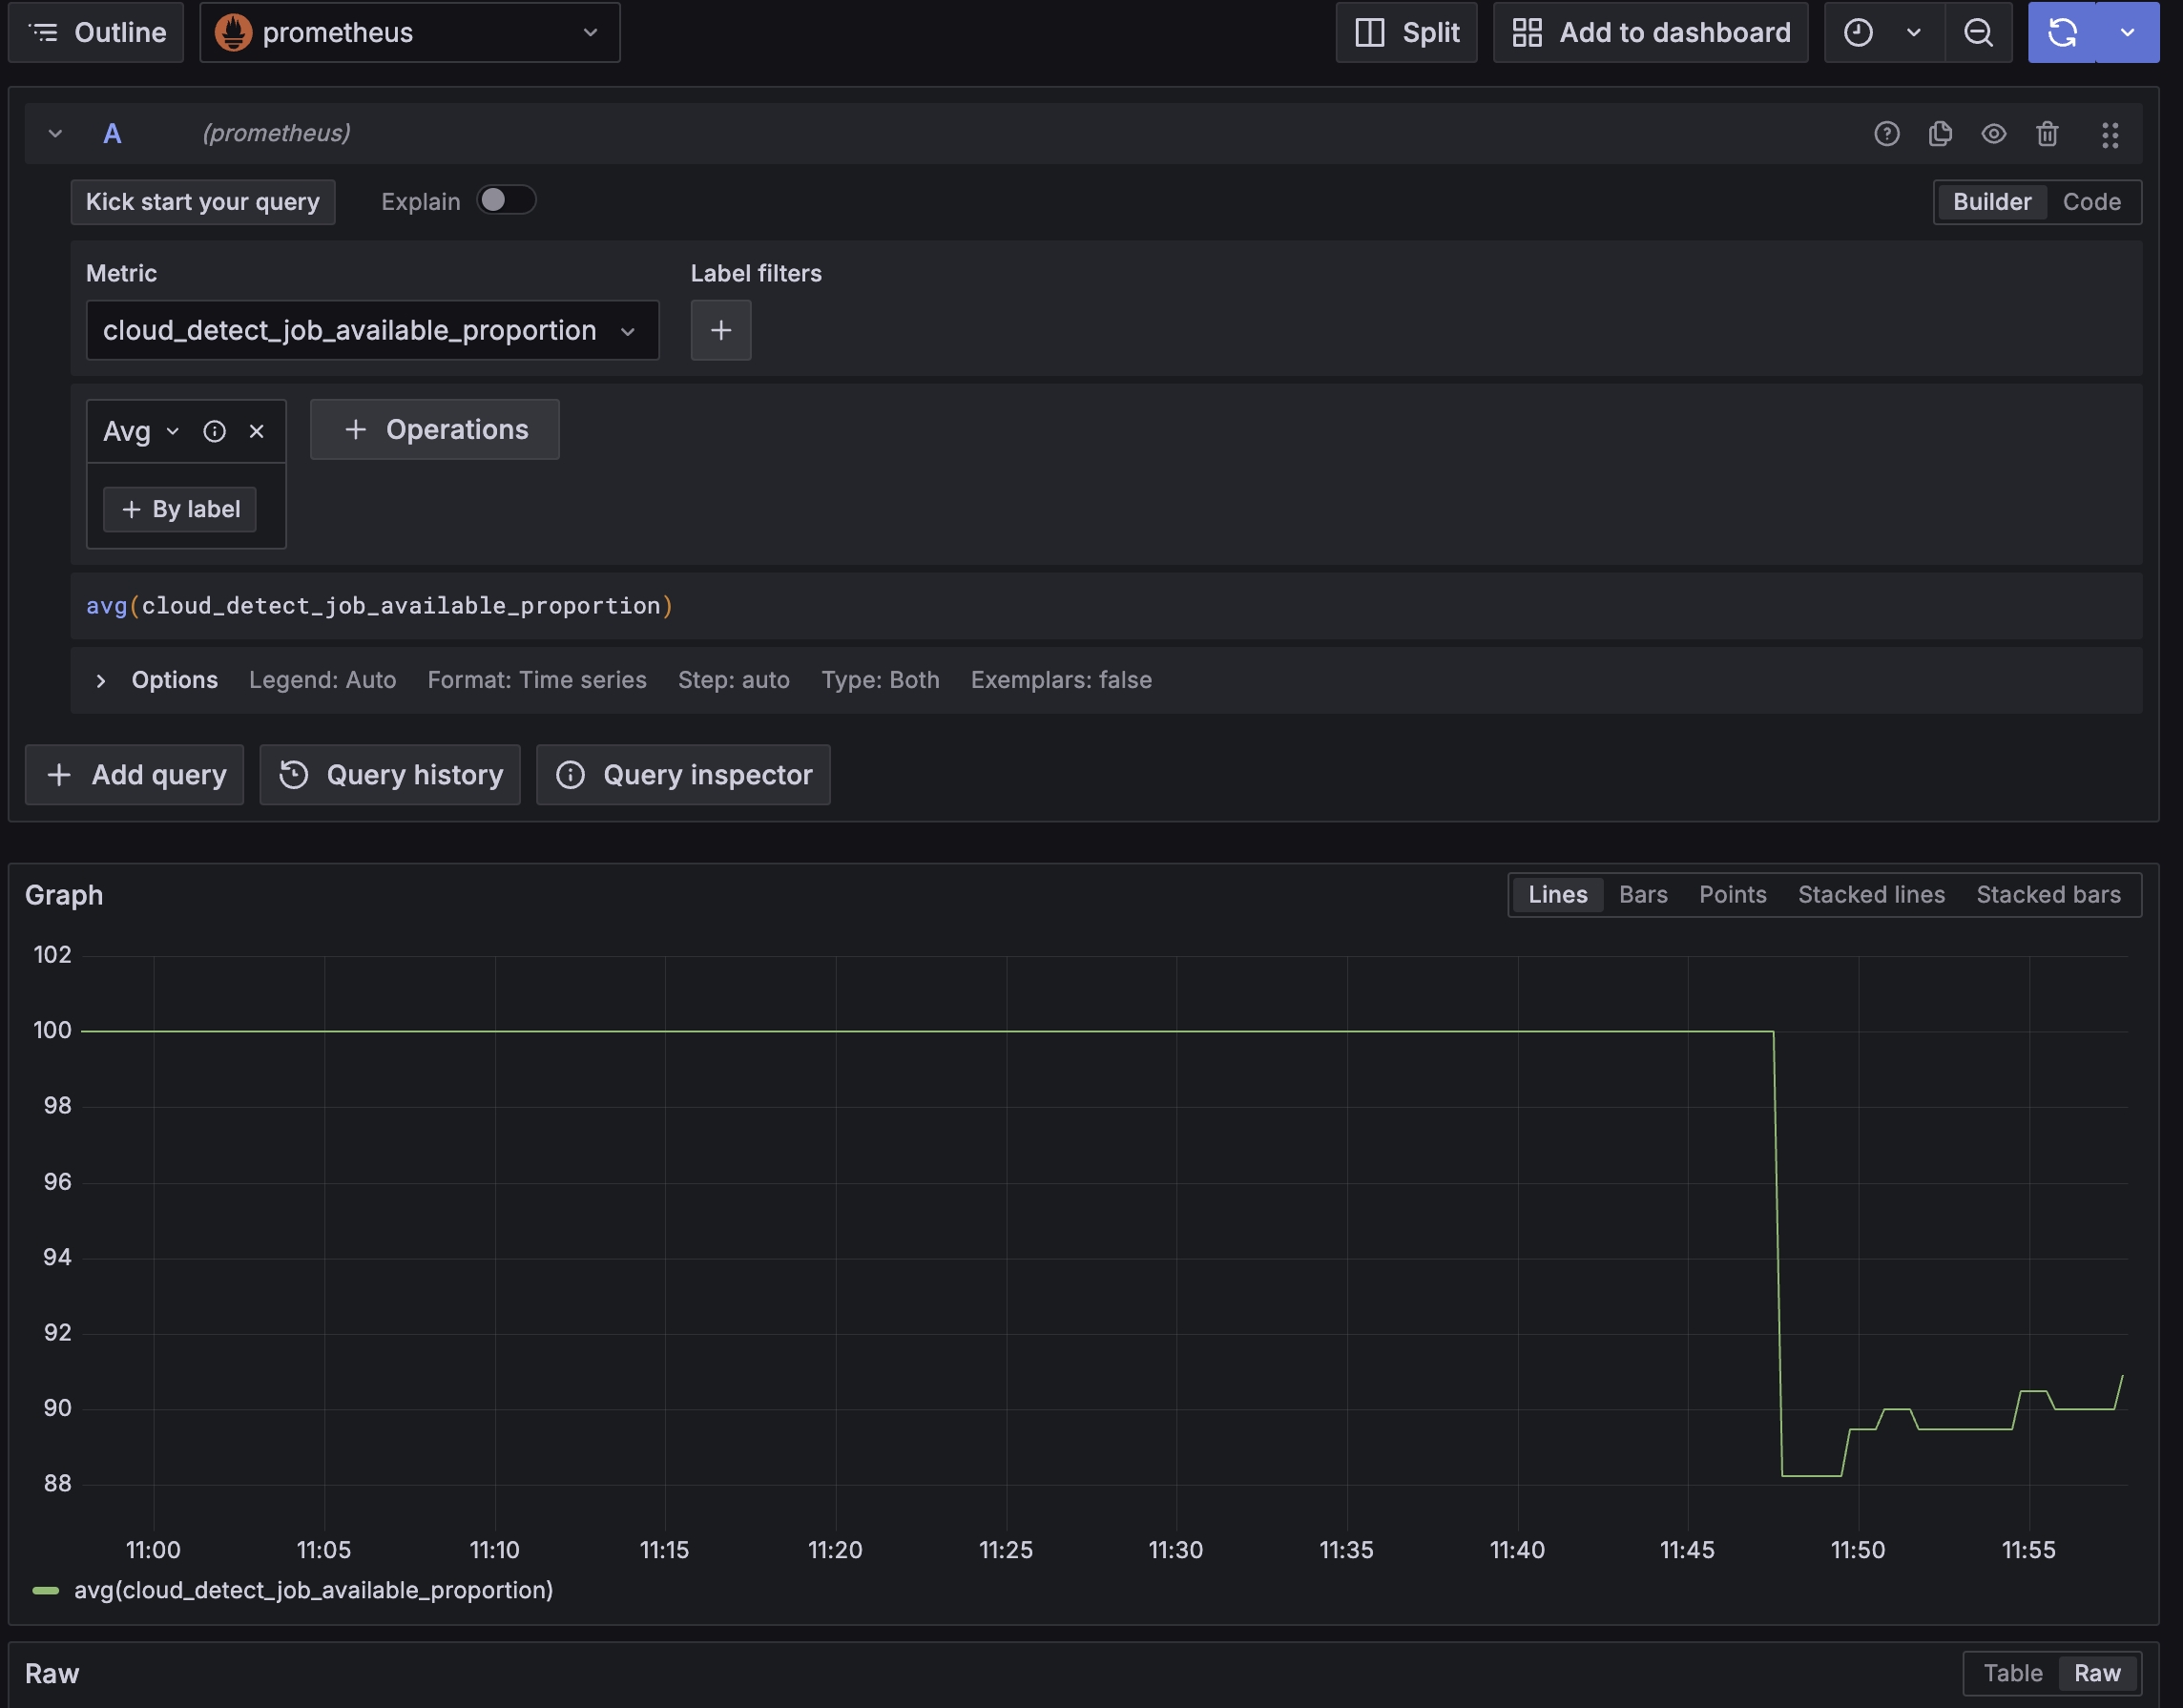Click Type: Both text
Viewport: 2183px width, 1708px height.
(880, 680)
